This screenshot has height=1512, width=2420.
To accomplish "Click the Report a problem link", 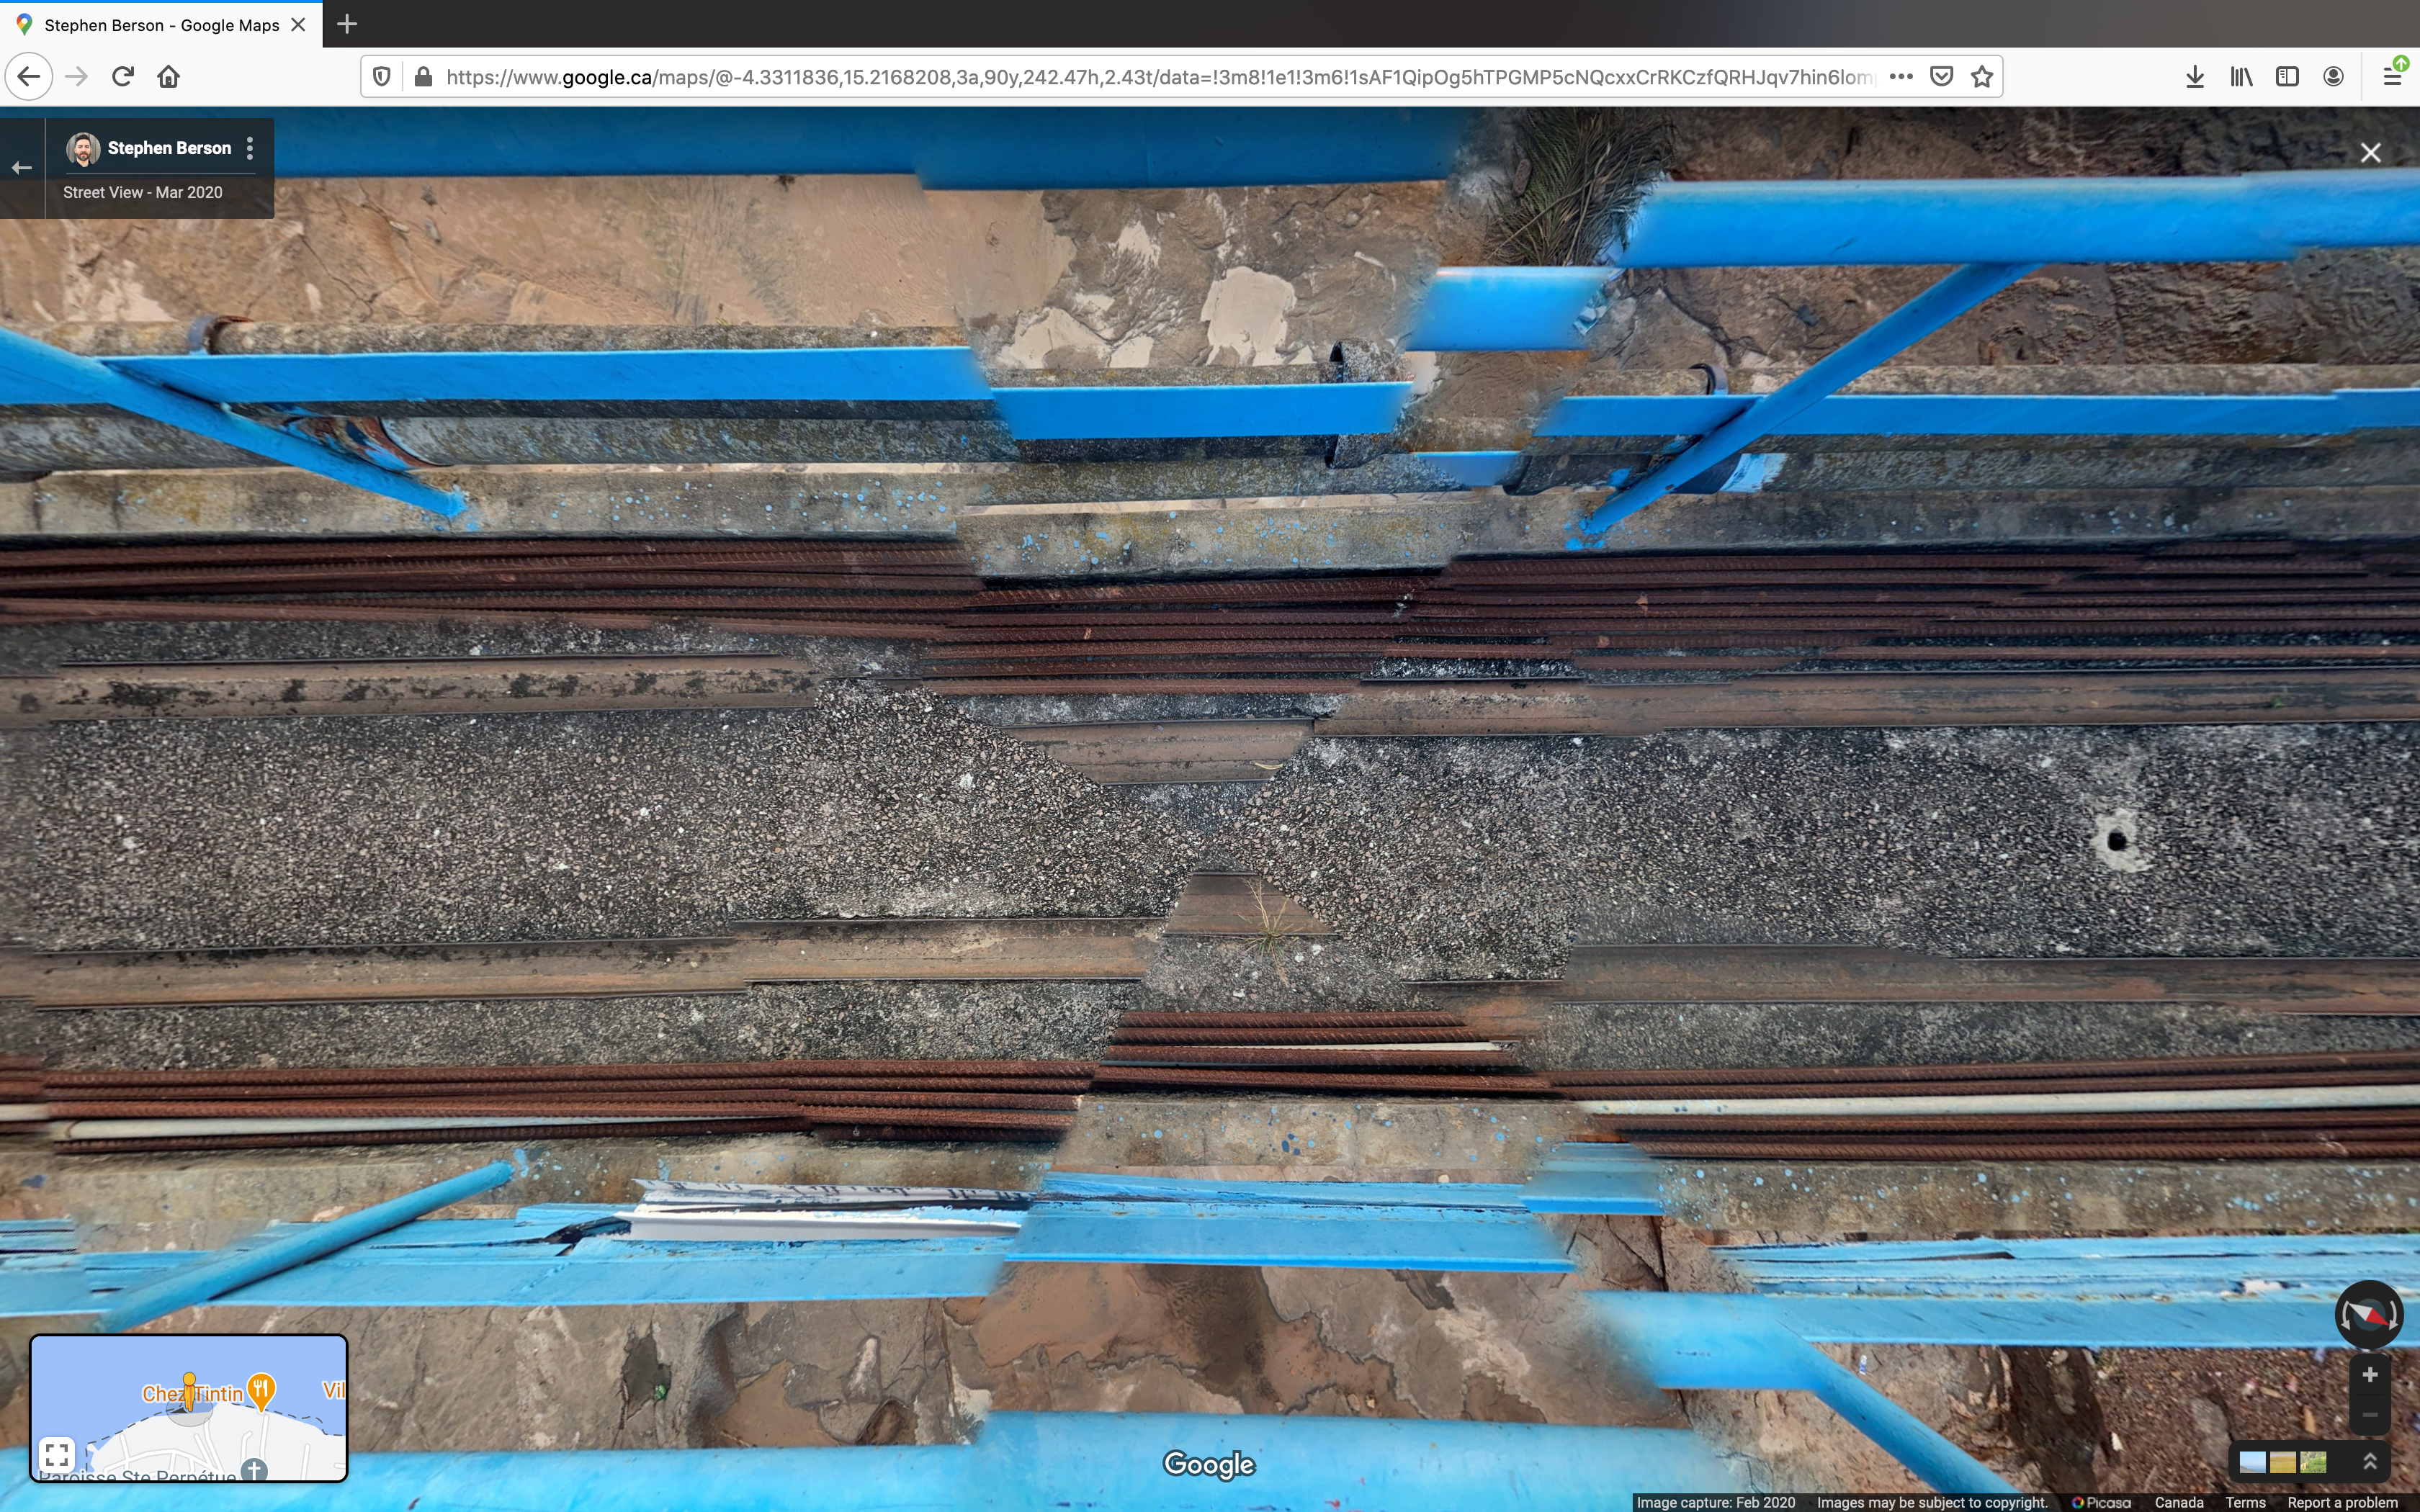I will [x=2342, y=1502].
